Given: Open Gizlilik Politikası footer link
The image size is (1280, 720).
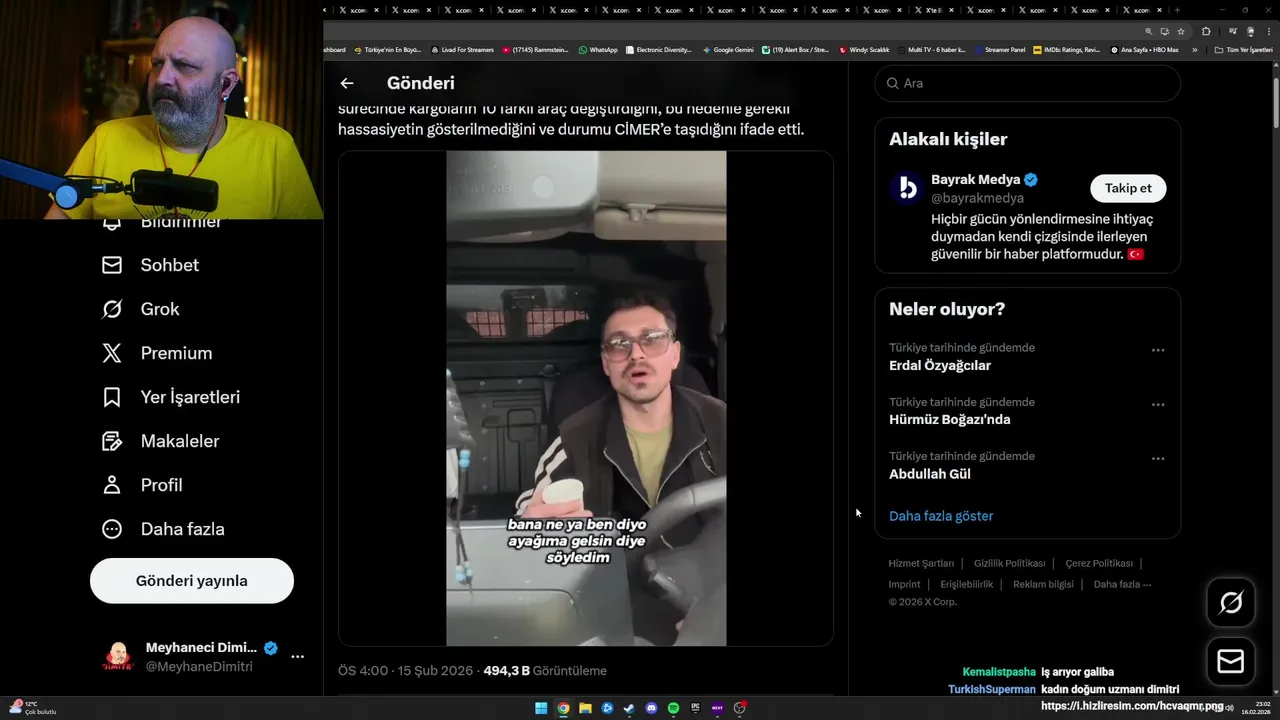Looking at the screenshot, I should tap(1009, 563).
